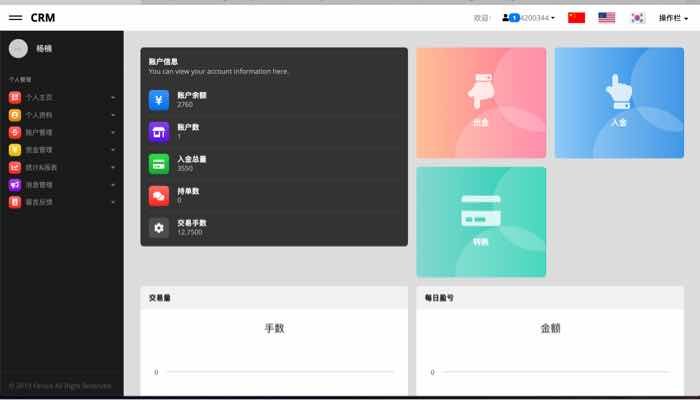
Task: Open the pink 出金 withdrawal card
Action: click(481, 103)
